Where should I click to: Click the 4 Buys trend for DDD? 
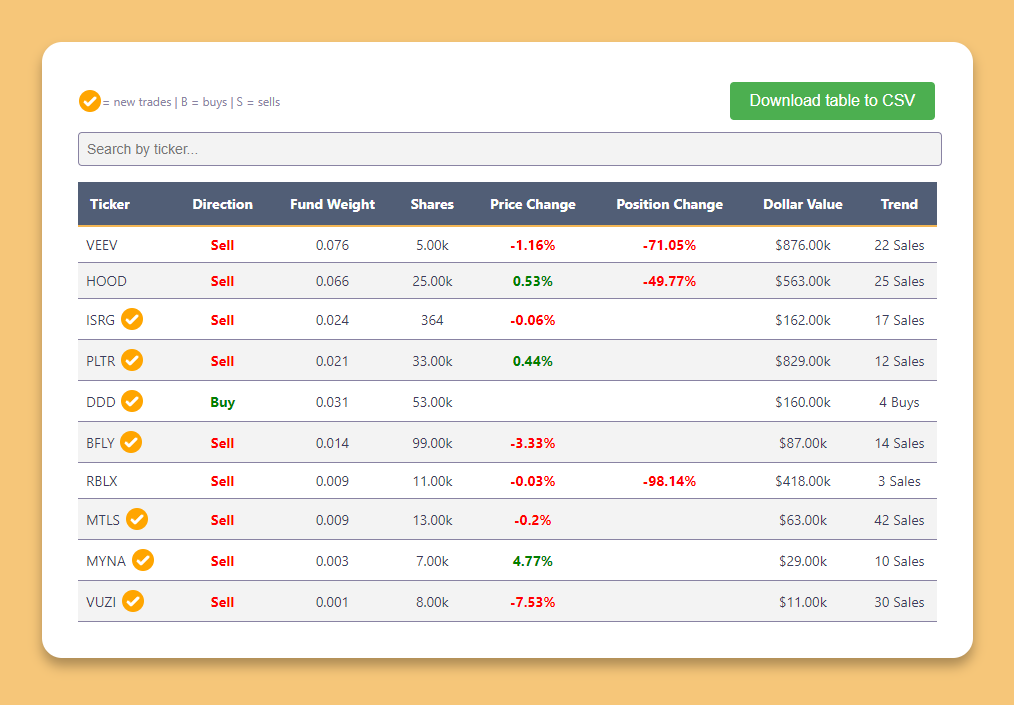(899, 402)
